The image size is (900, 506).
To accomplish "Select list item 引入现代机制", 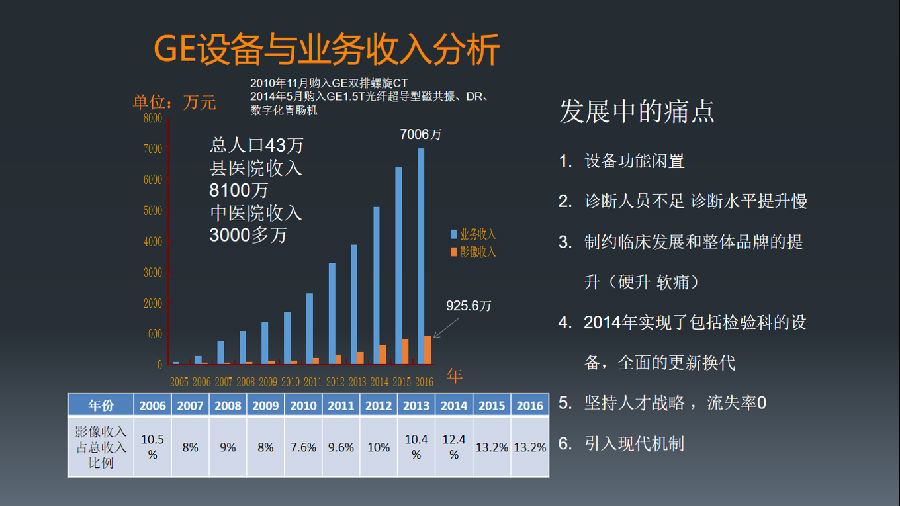I will 634,444.
